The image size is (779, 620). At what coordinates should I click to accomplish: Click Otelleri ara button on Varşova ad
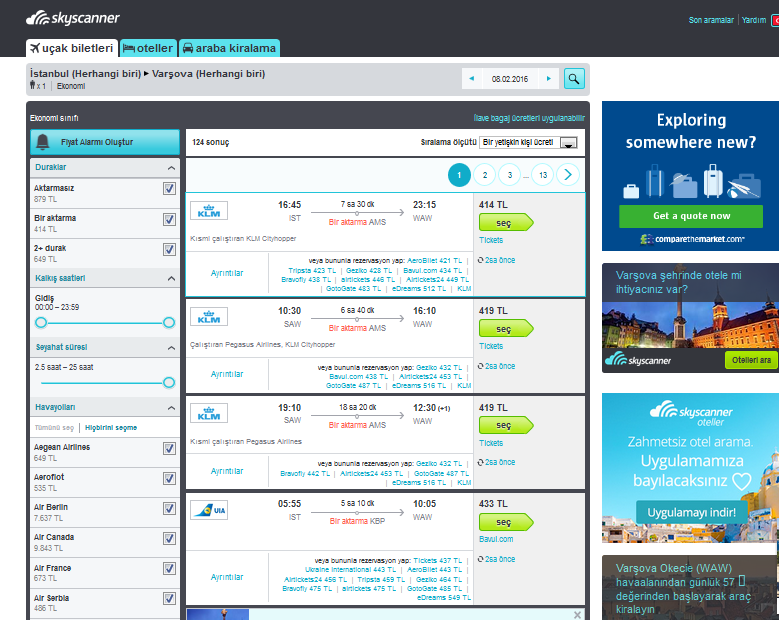[x=751, y=360]
